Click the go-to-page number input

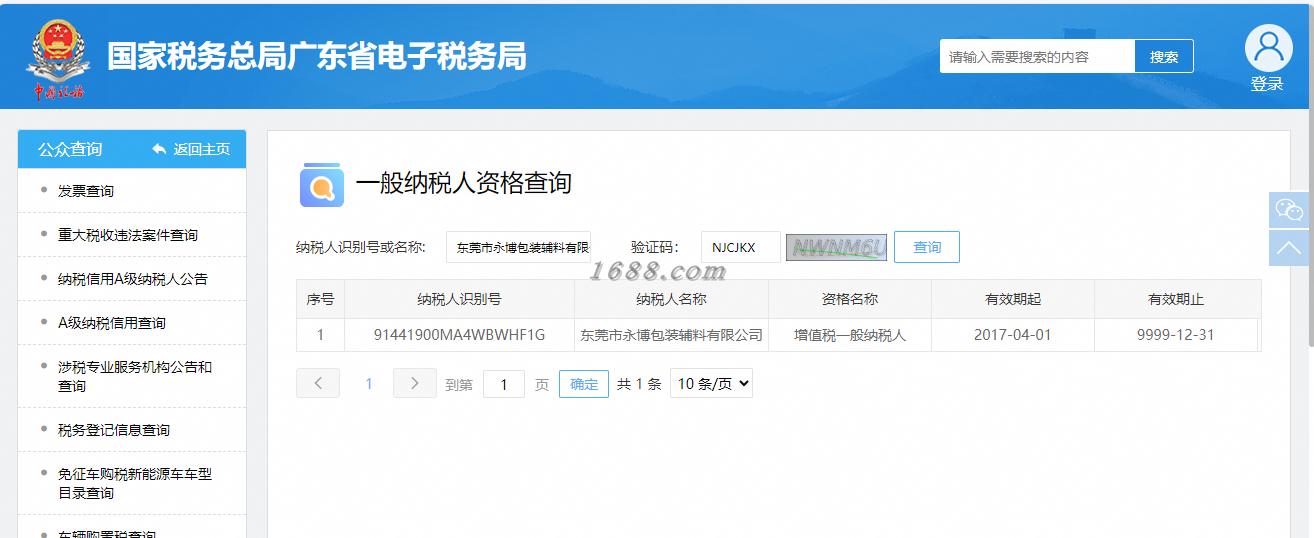click(504, 384)
